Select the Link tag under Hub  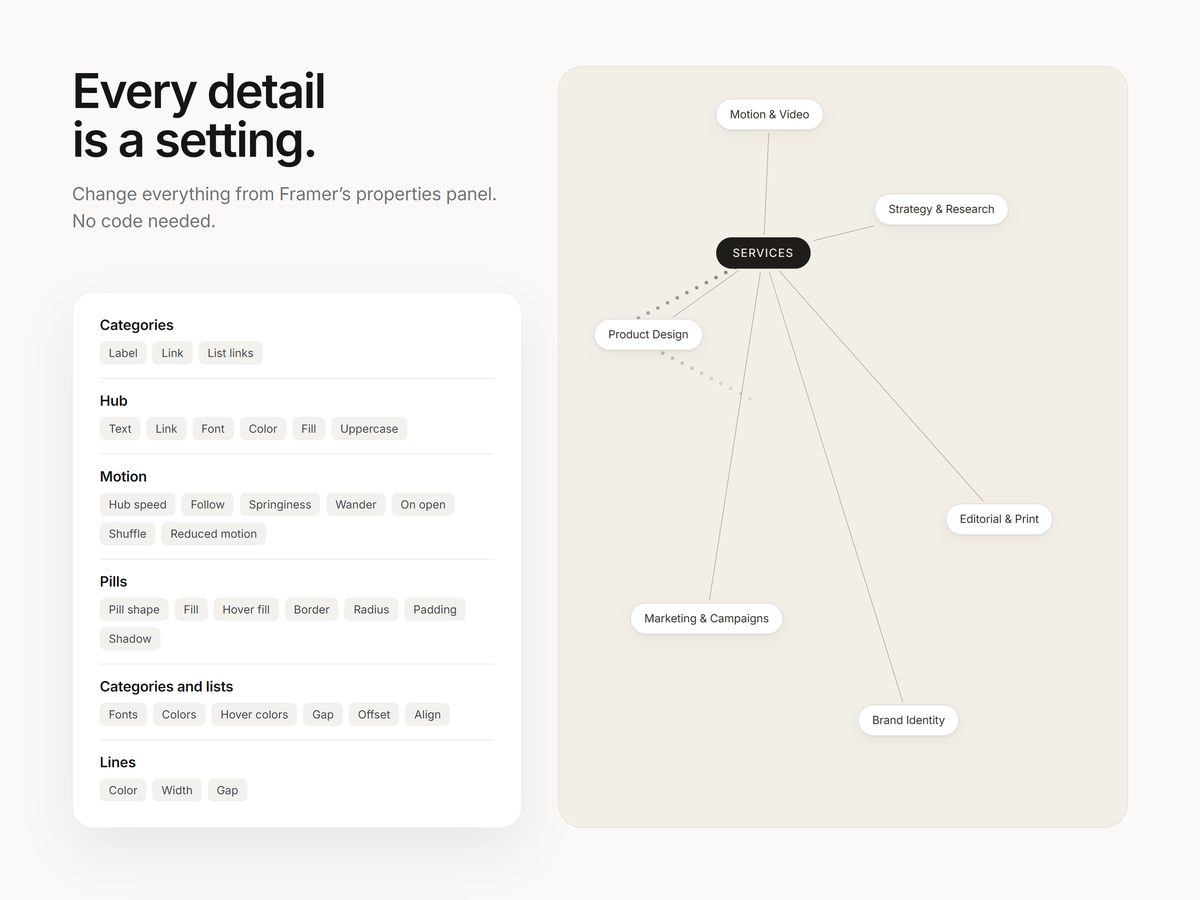pyautogui.click(x=166, y=429)
